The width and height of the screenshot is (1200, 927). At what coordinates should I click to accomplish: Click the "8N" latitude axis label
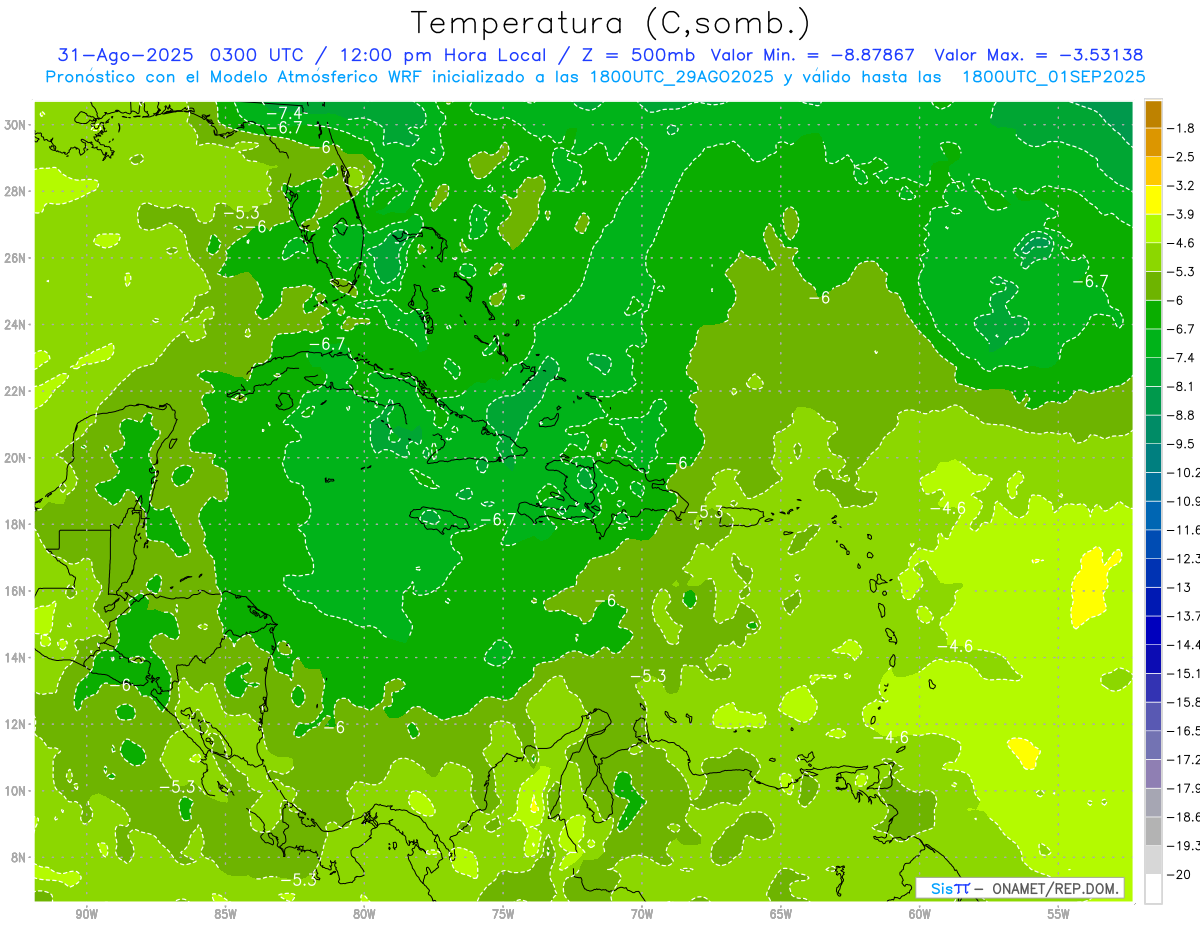tap(18, 857)
